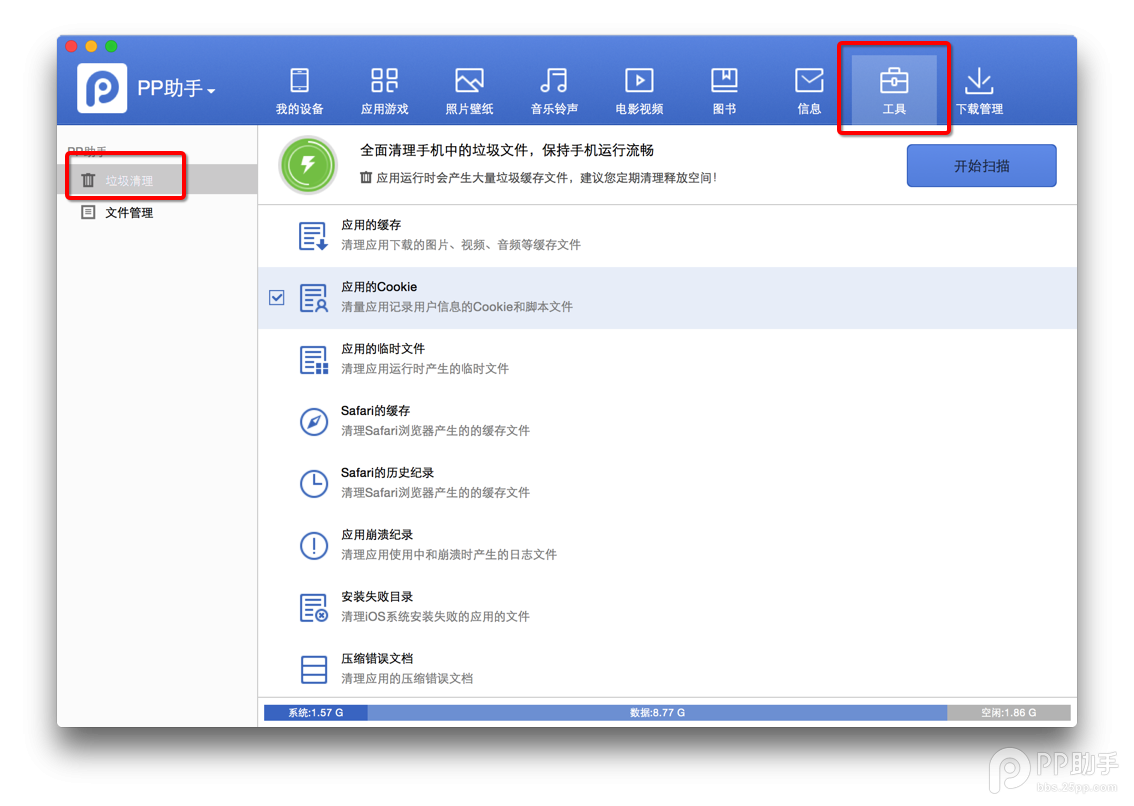The height and width of the screenshot is (806, 1134).
Task: Click description 清理iOS系统安装失败的应用的文件
Action: tap(435, 616)
